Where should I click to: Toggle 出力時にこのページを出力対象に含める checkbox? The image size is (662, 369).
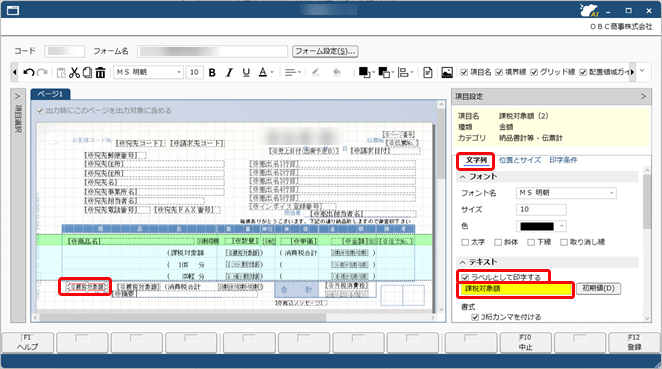(x=40, y=111)
